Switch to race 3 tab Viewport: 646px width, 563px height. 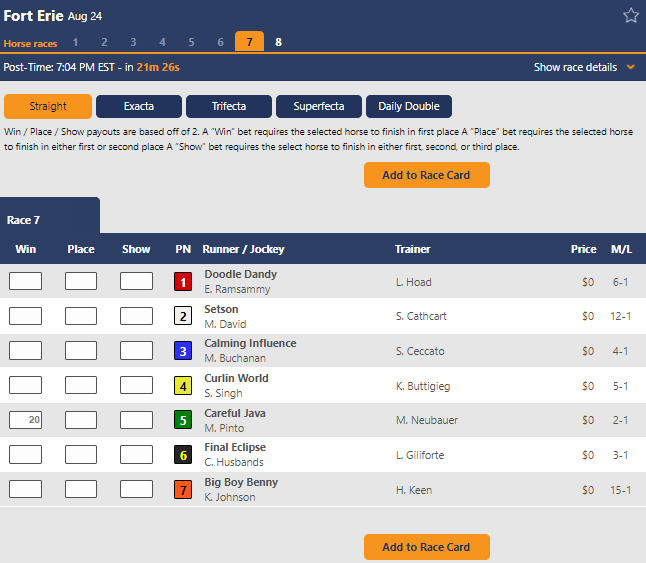pyautogui.click(x=133, y=42)
